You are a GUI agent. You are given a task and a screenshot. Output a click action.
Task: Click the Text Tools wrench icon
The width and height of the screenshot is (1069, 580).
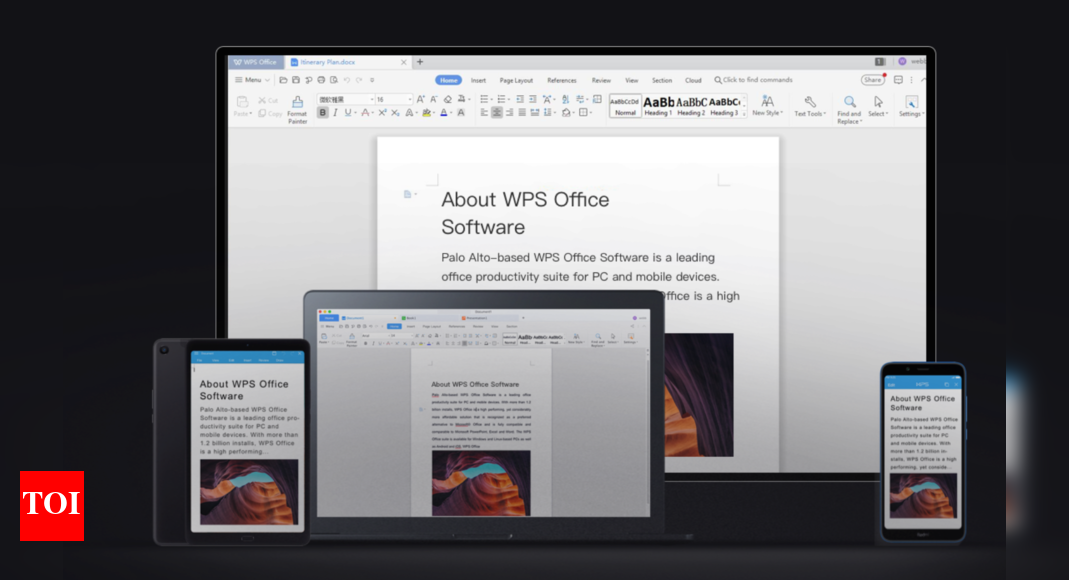(809, 102)
